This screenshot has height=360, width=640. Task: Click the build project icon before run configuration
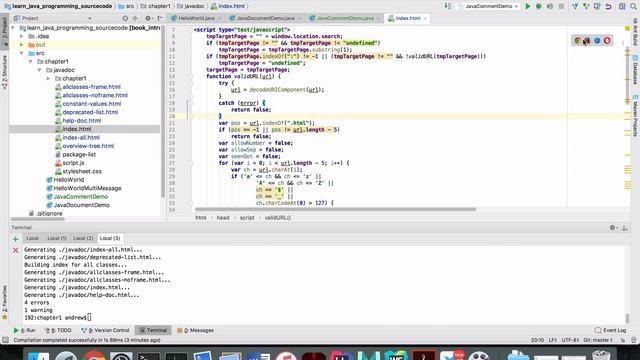pyautogui.click(x=448, y=6)
